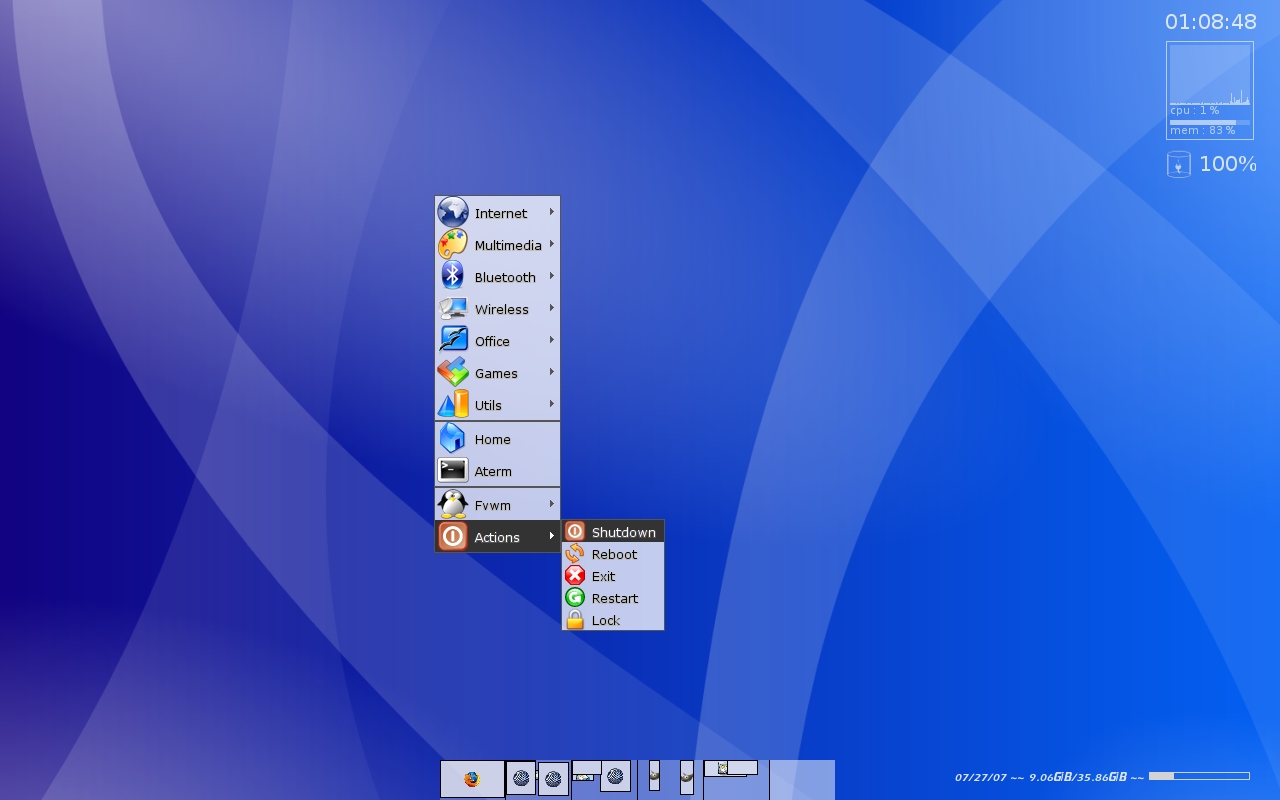Click the memory usage bar above mem 83%

[1210, 122]
